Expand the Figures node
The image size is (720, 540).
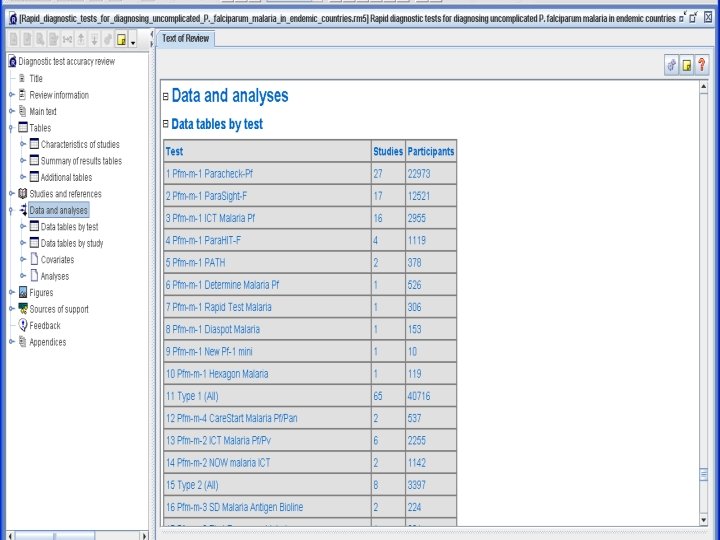[x=11, y=292]
